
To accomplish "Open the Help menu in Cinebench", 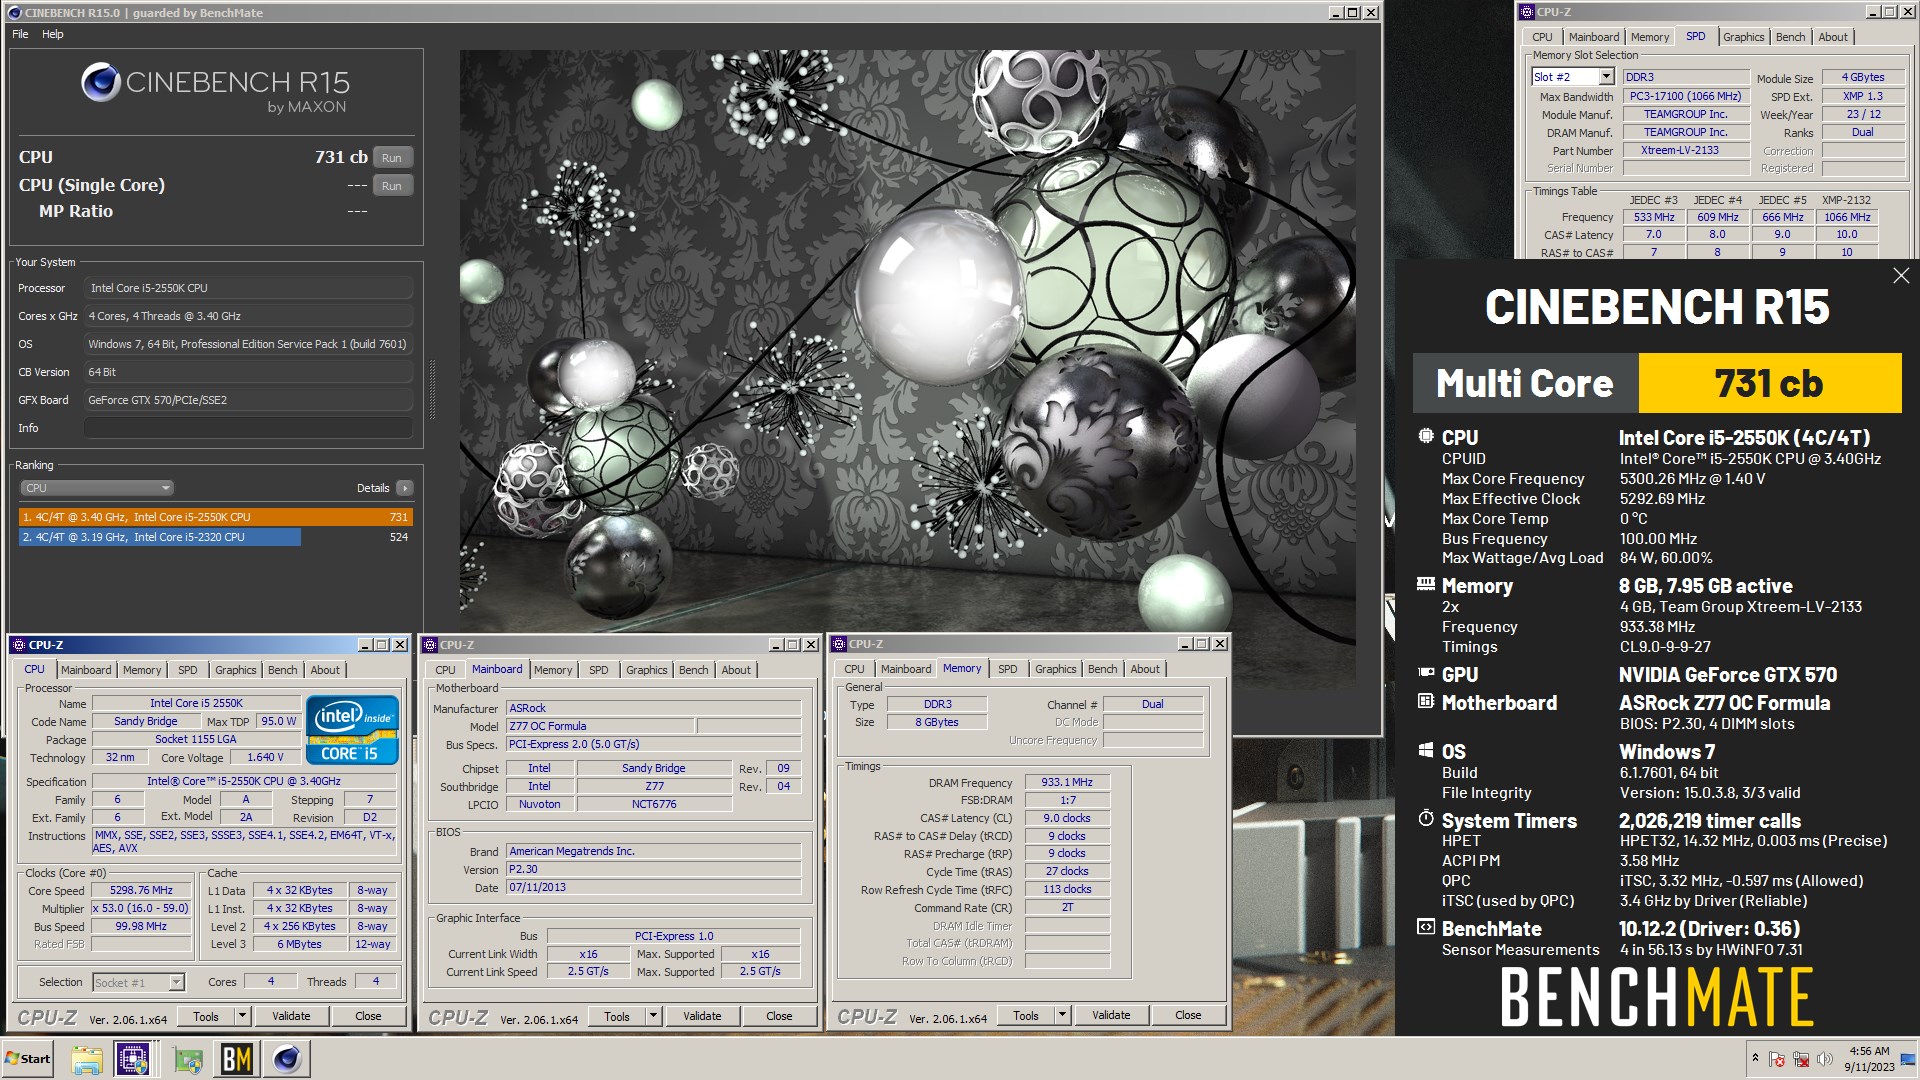I will pyautogui.click(x=53, y=34).
